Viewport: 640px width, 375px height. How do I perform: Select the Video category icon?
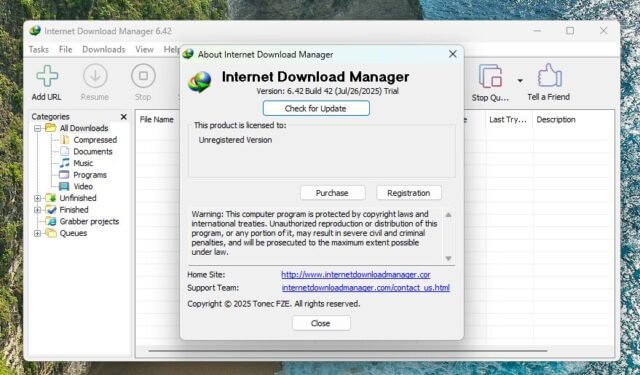(64, 186)
